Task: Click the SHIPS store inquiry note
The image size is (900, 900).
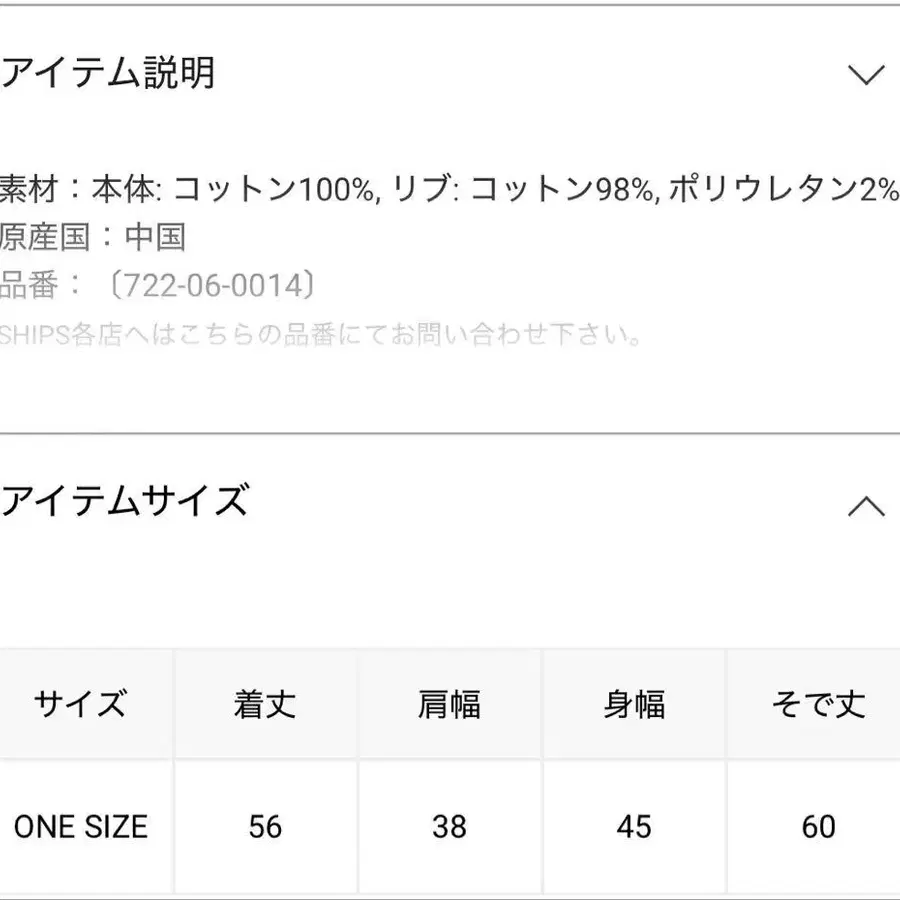Action: (x=320, y=334)
